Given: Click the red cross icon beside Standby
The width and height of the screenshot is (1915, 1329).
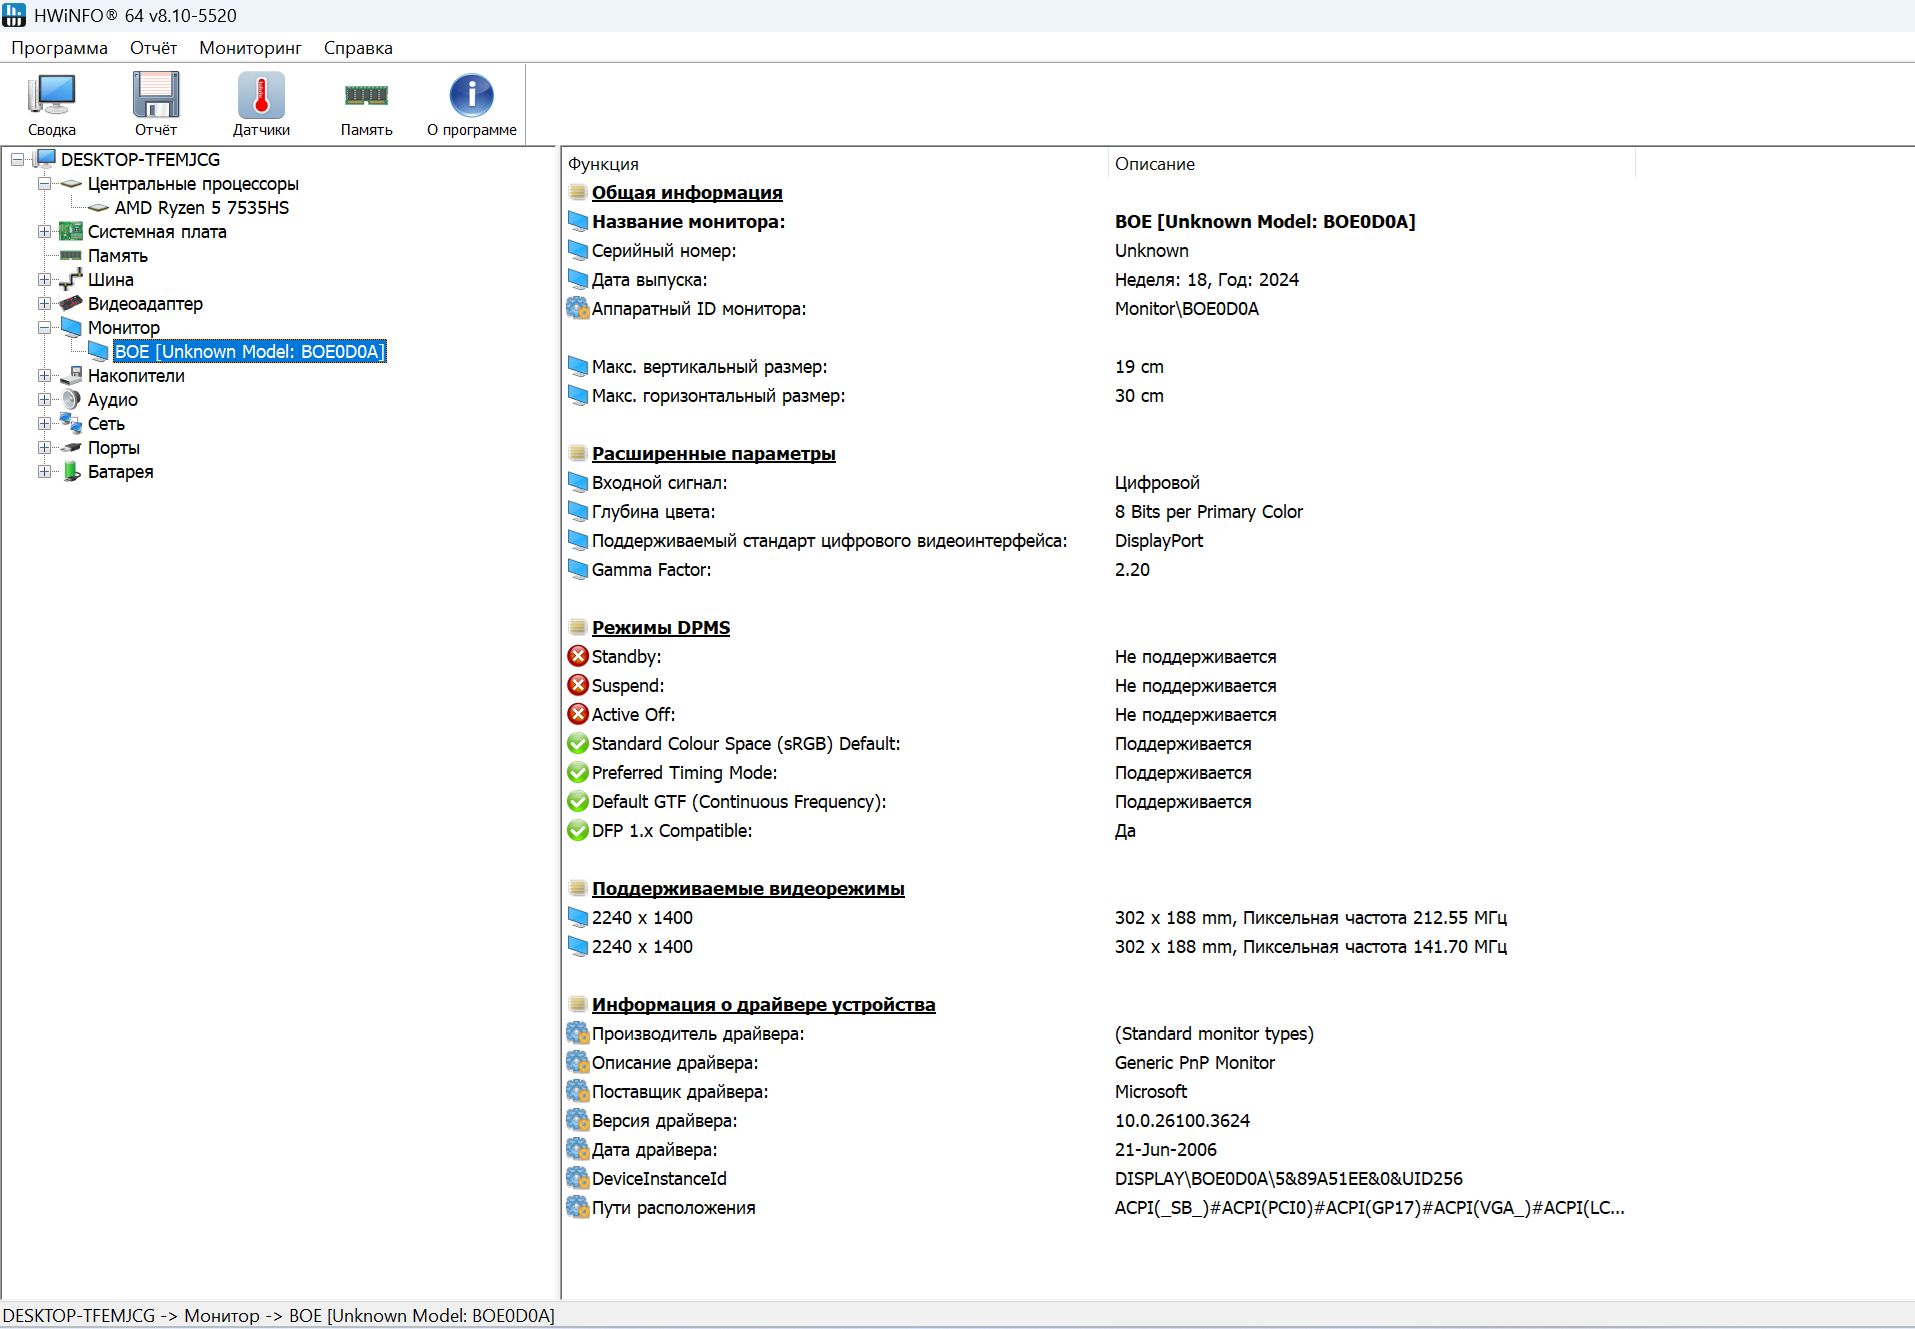Looking at the screenshot, I should pyautogui.click(x=578, y=657).
